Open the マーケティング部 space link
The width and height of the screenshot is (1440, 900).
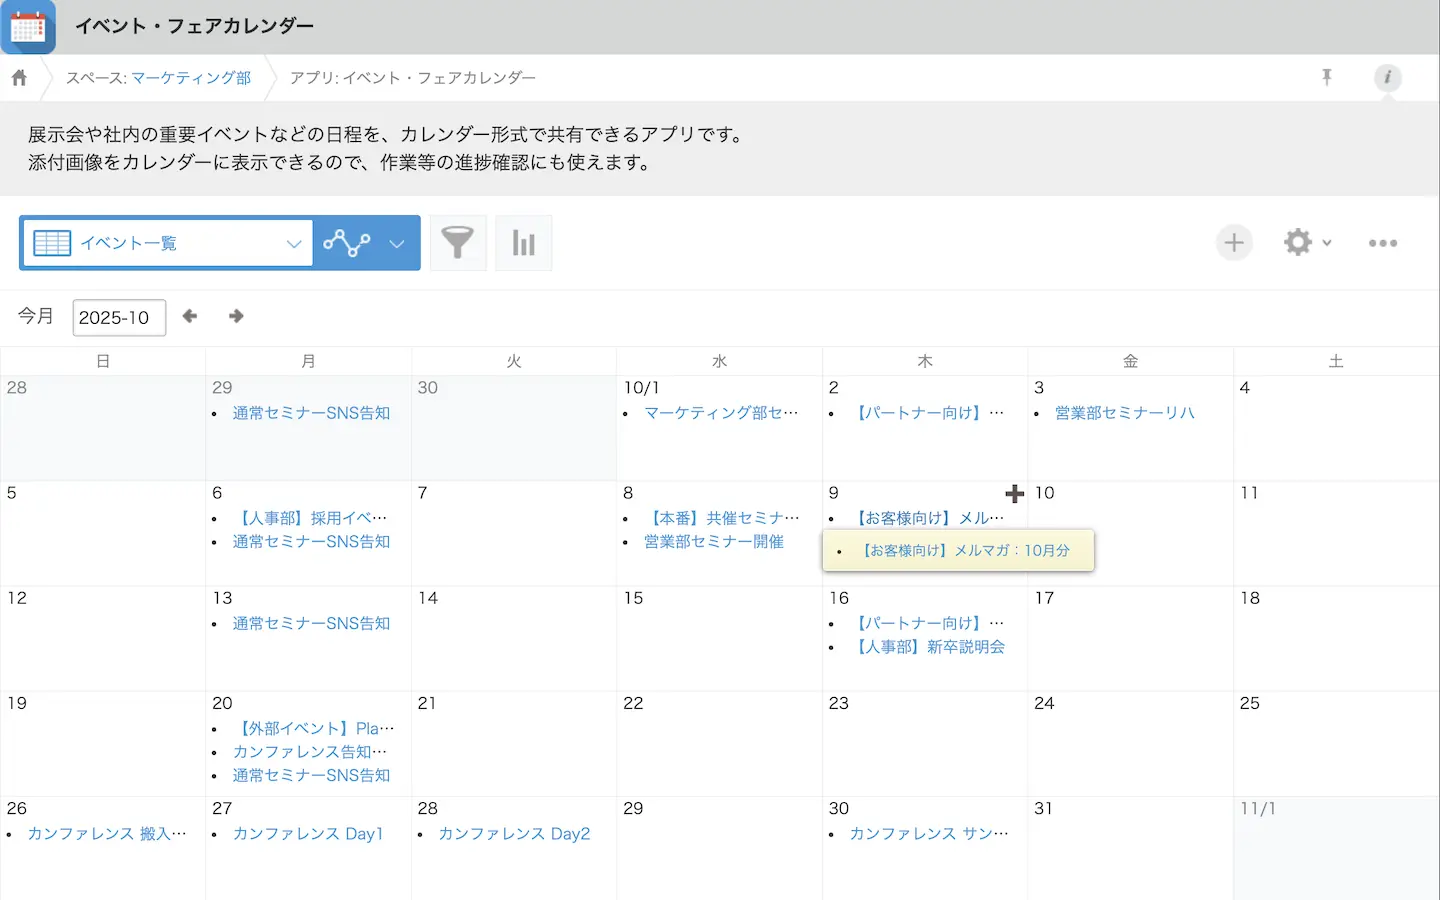pos(191,78)
